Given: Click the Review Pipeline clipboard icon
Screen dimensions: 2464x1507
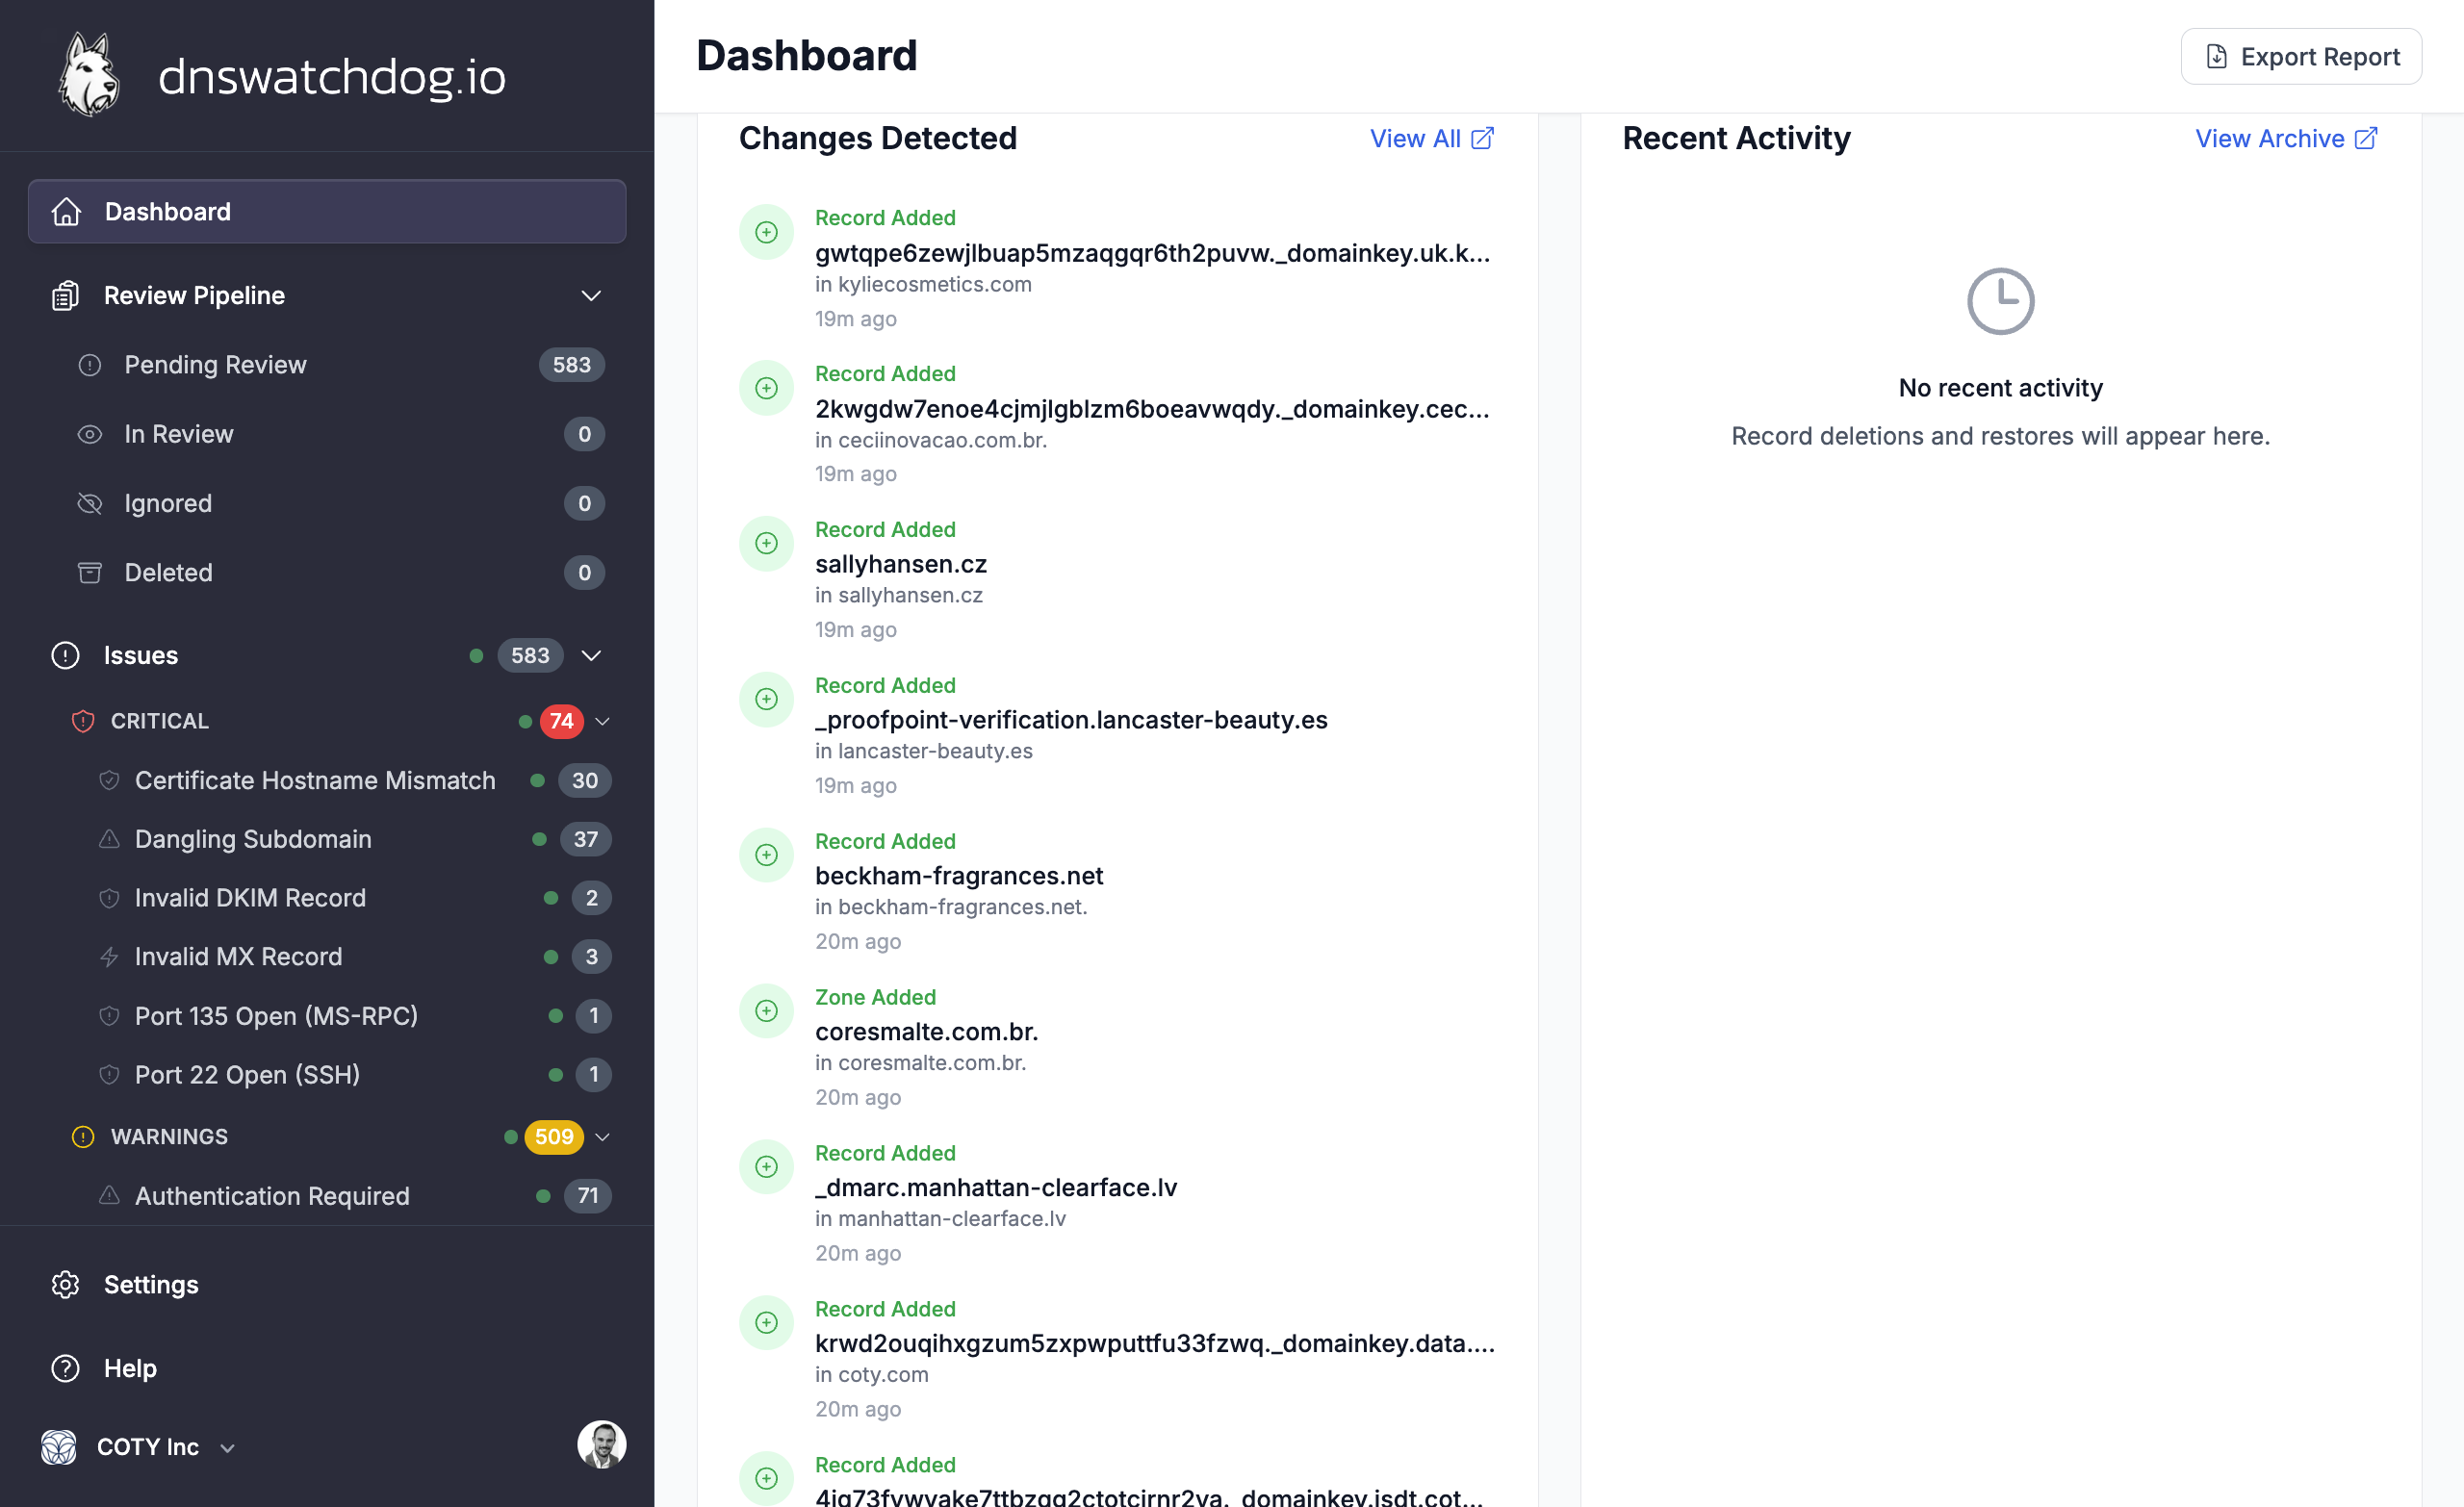Looking at the screenshot, I should (x=66, y=296).
